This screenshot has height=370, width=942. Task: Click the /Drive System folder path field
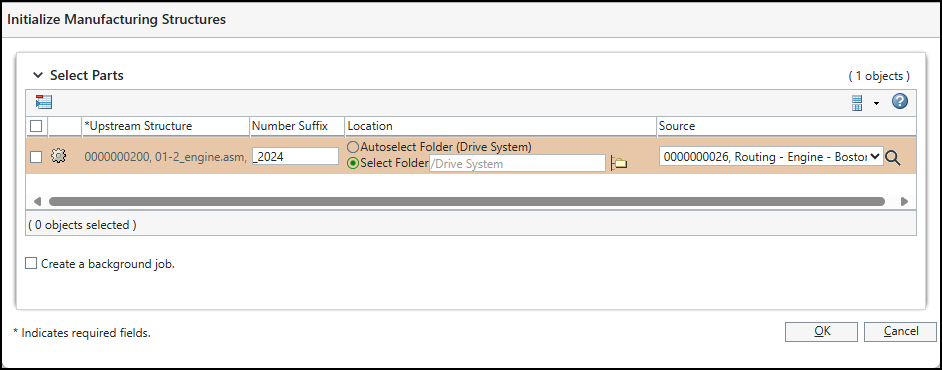tap(517, 163)
